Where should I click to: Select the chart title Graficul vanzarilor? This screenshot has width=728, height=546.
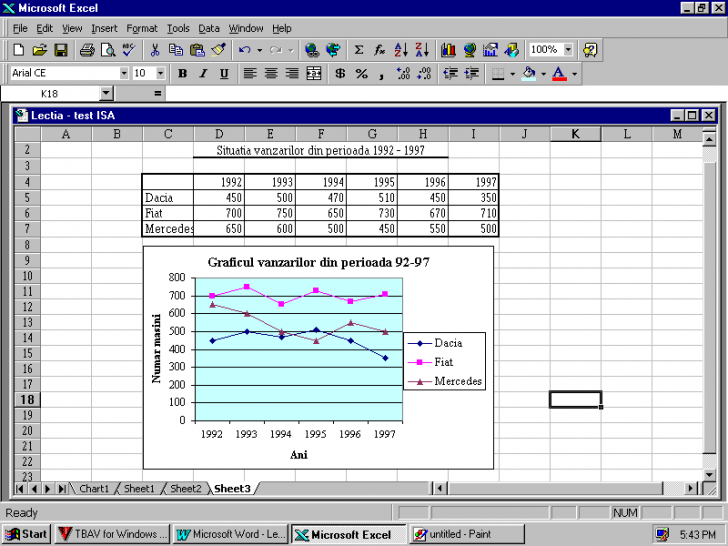coord(318,262)
